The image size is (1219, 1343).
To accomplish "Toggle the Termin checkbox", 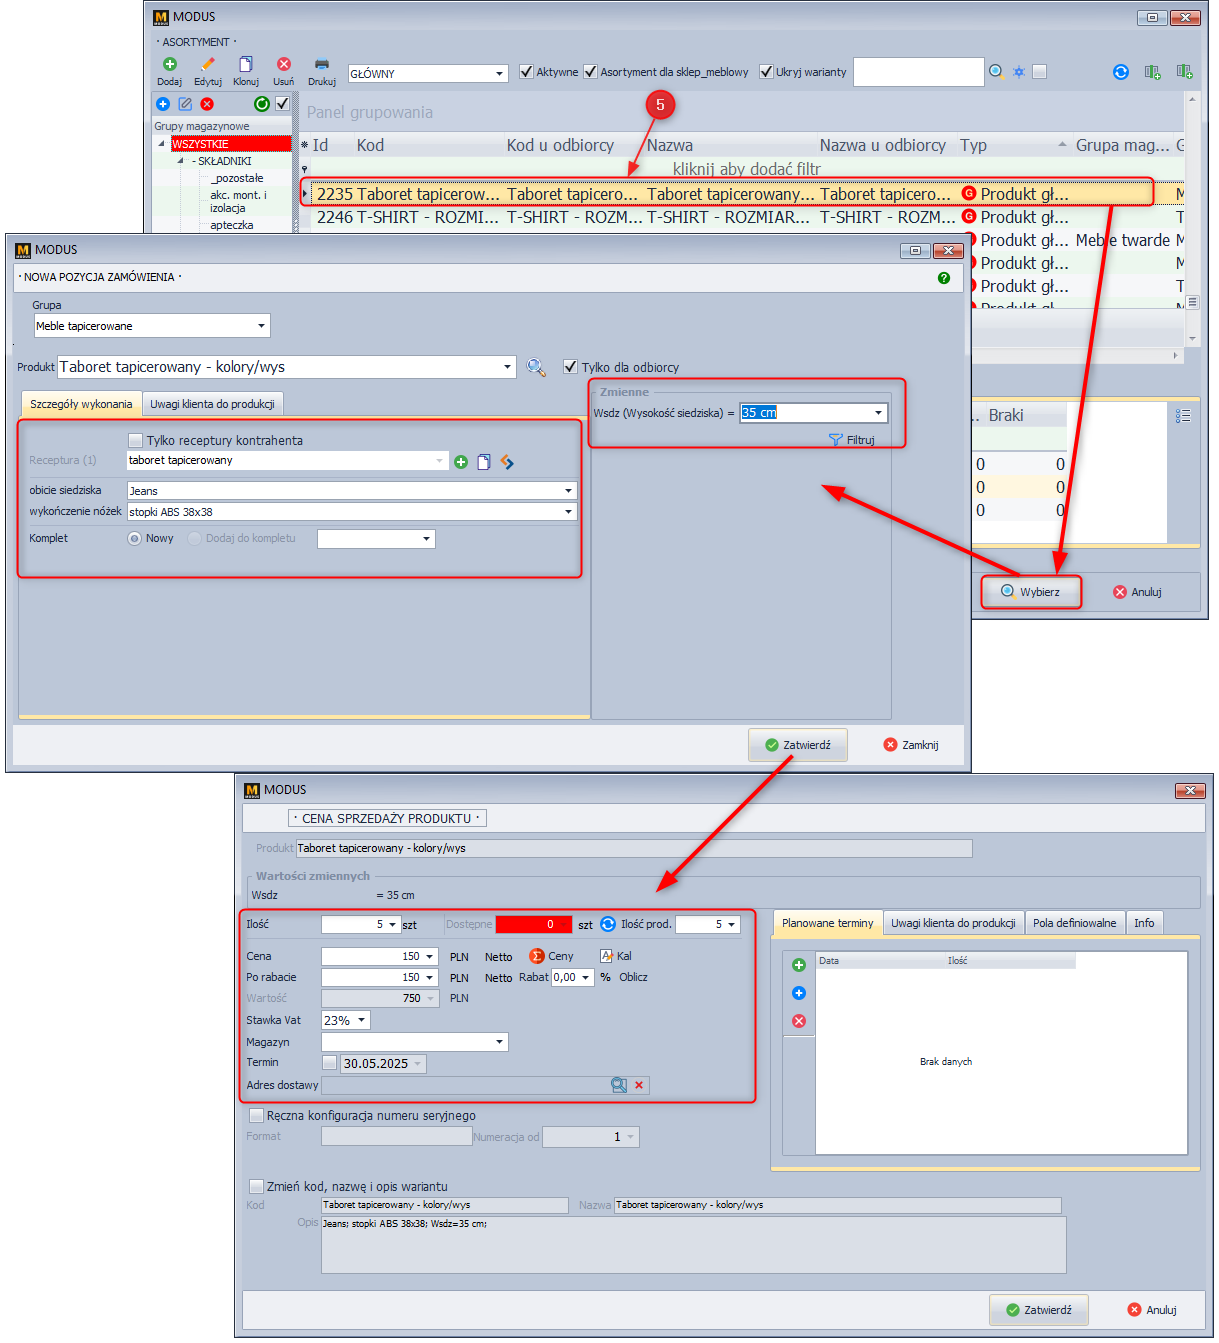I will 330,1062.
